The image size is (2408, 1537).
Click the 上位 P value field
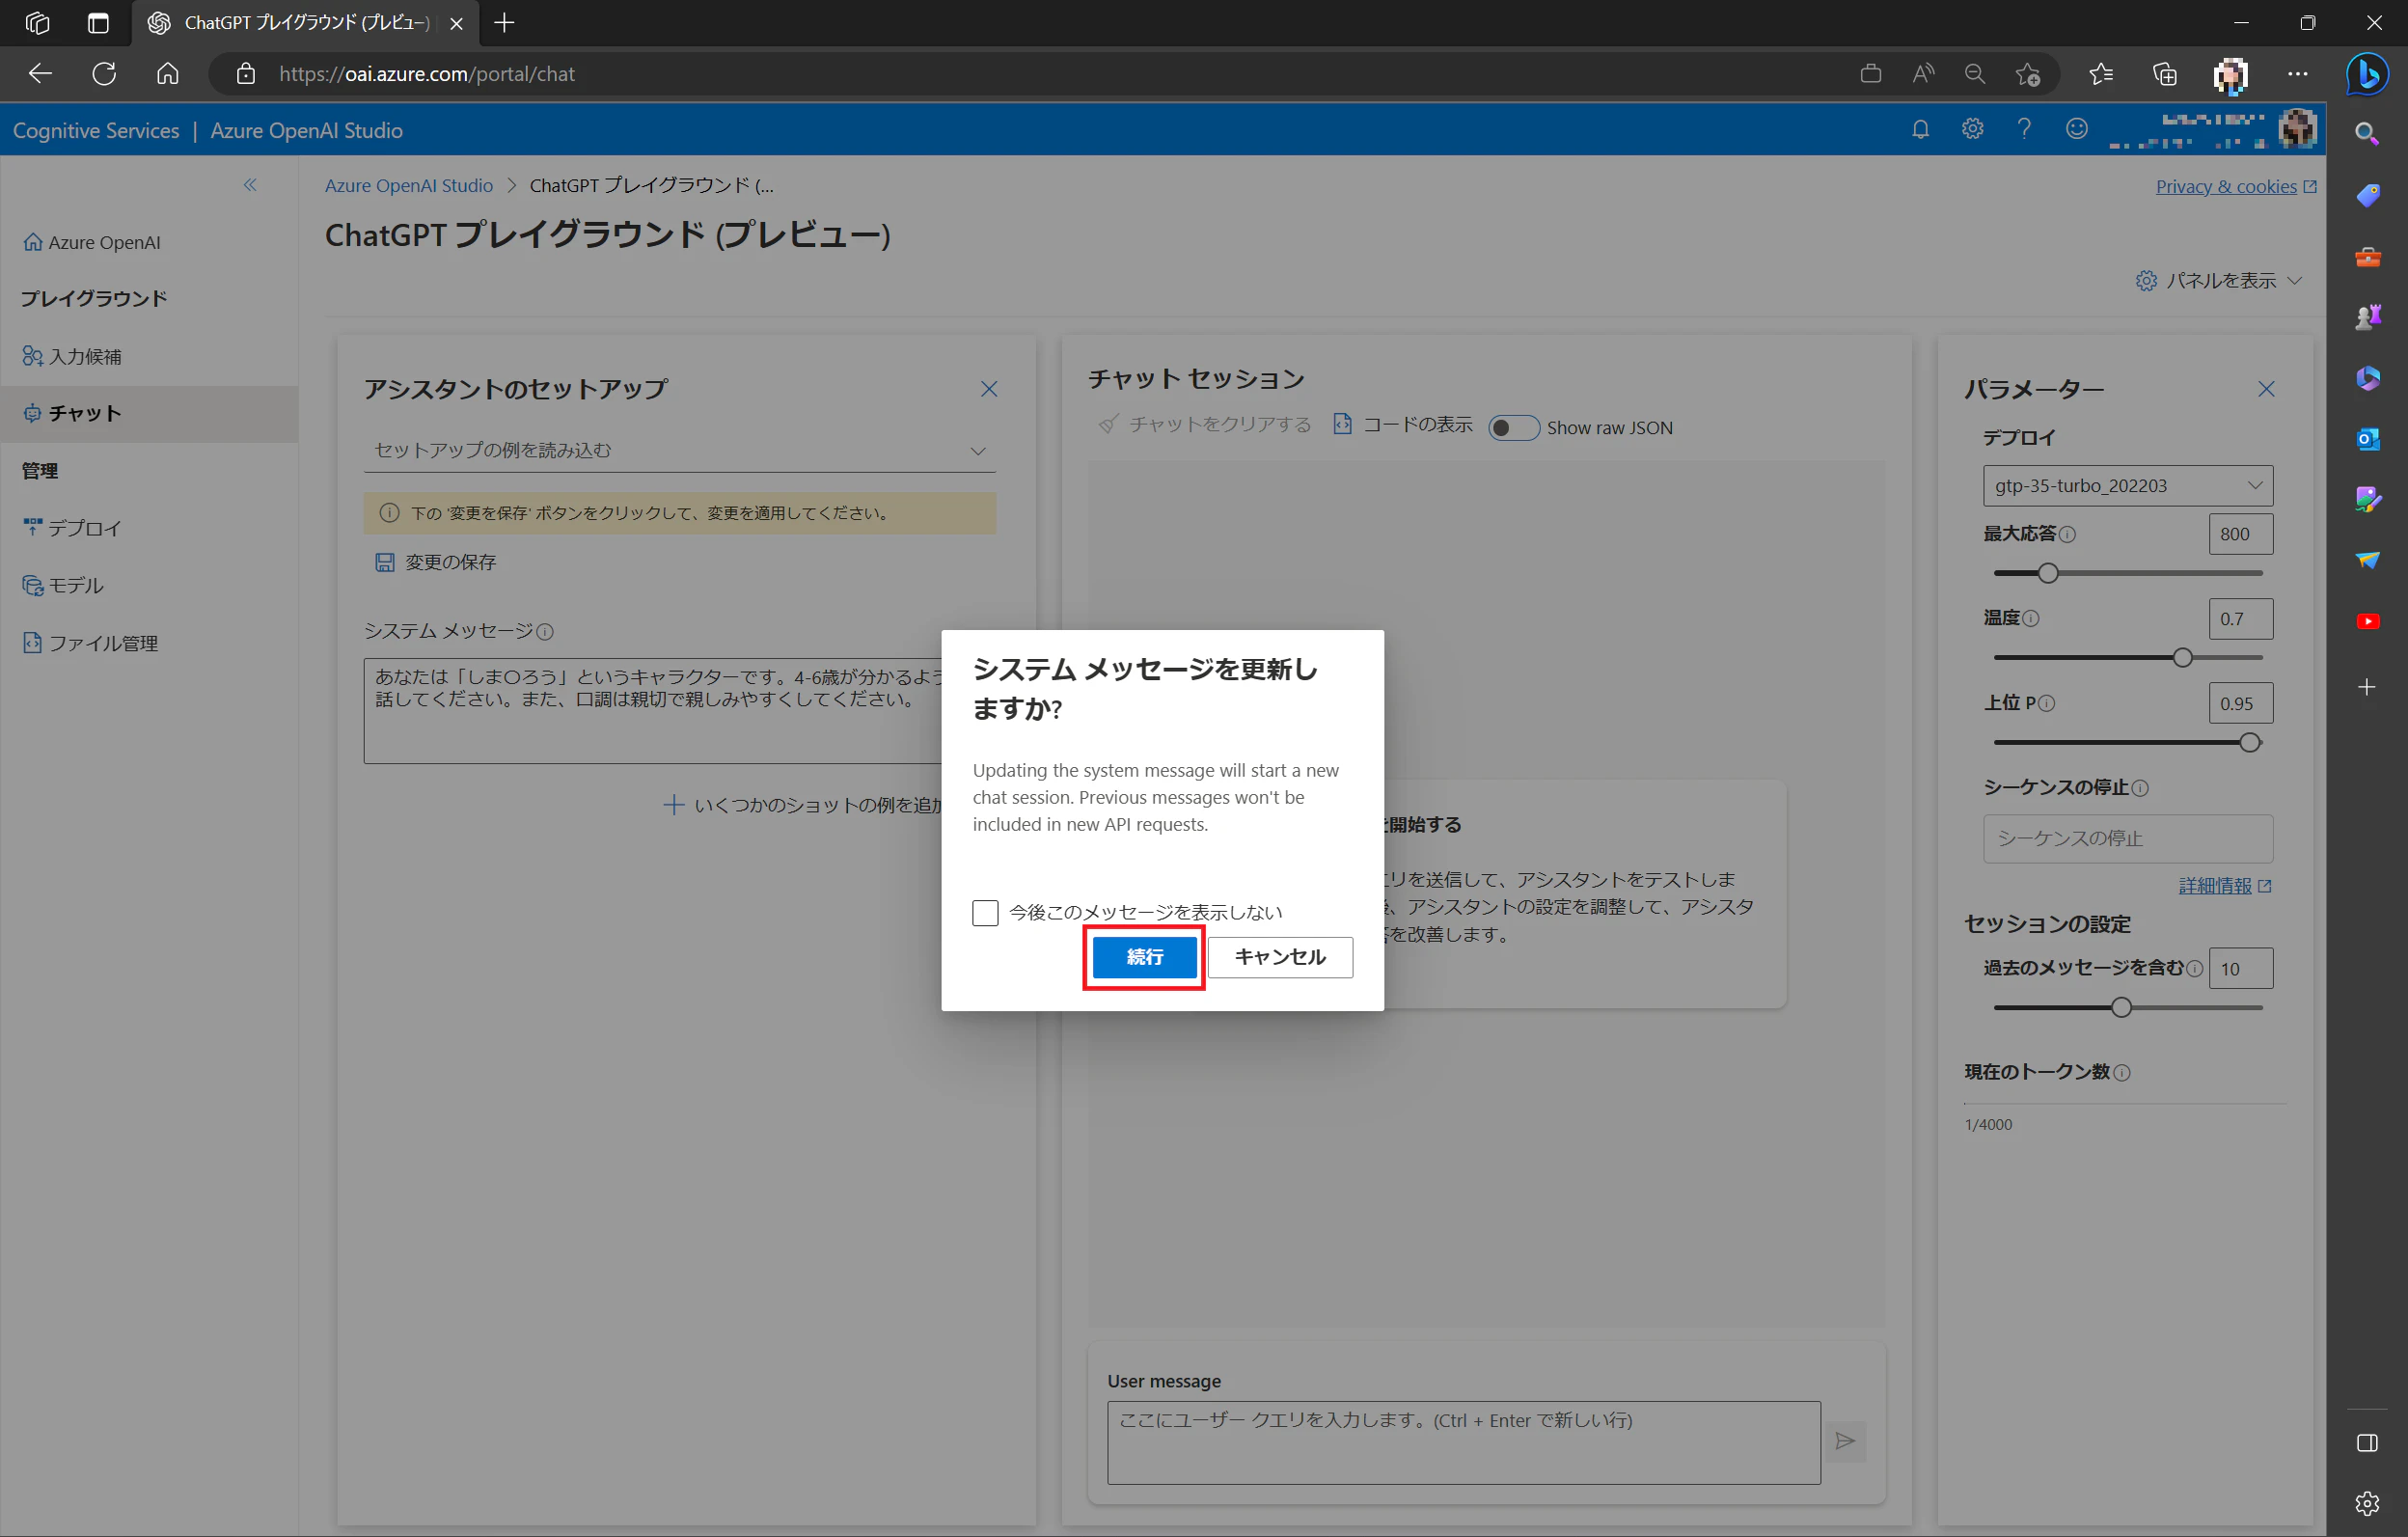[x=2240, y=703]
